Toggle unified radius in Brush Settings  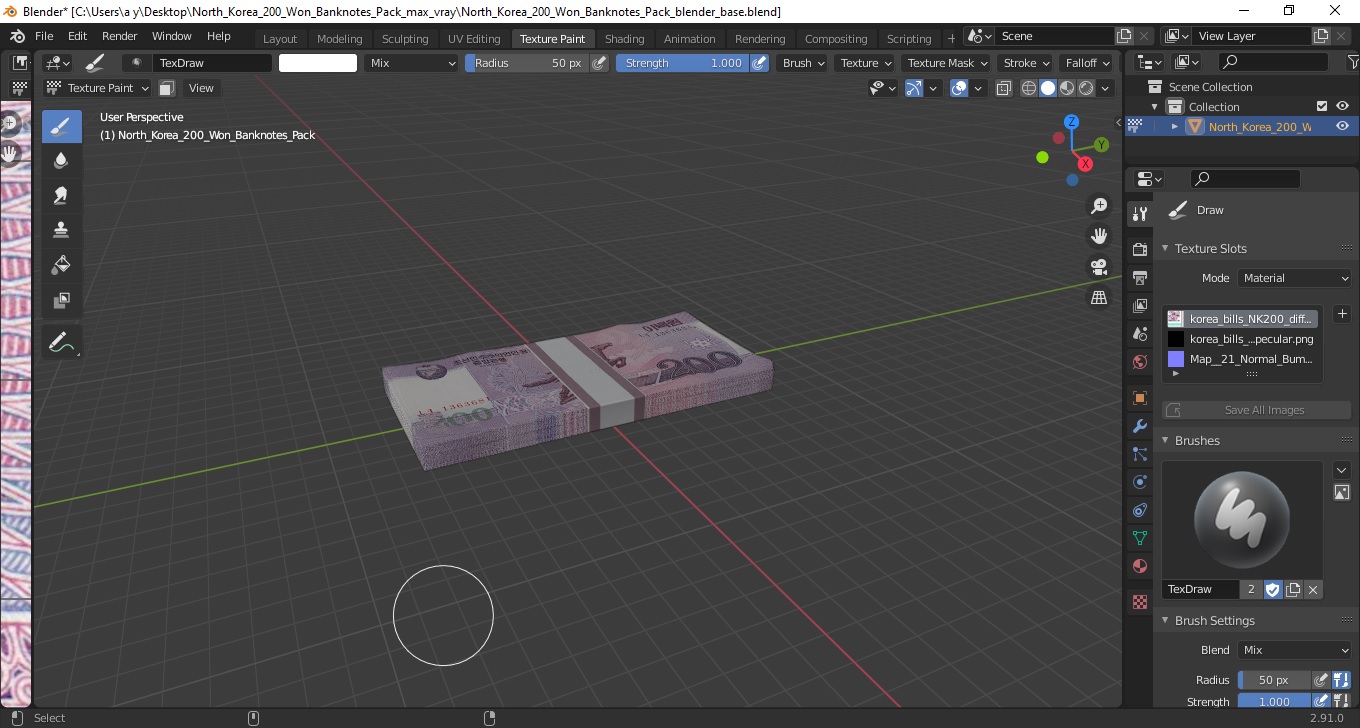point(1341,680)
